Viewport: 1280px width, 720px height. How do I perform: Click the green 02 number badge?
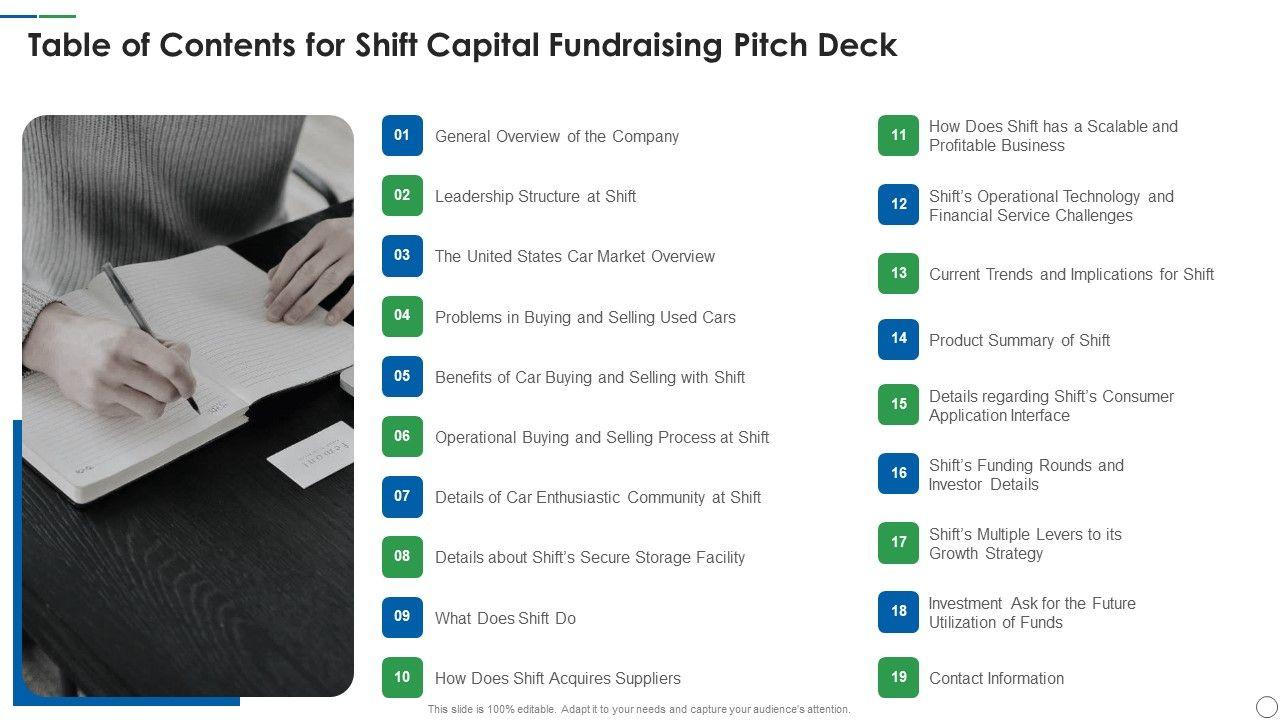pos(402,196)
